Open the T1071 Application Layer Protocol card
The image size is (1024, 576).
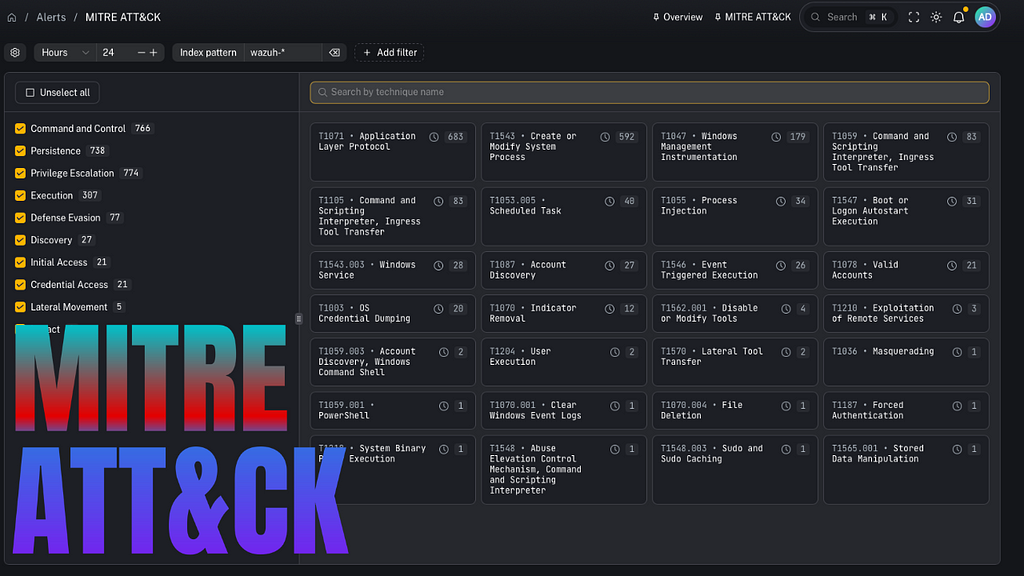(391, 152)
